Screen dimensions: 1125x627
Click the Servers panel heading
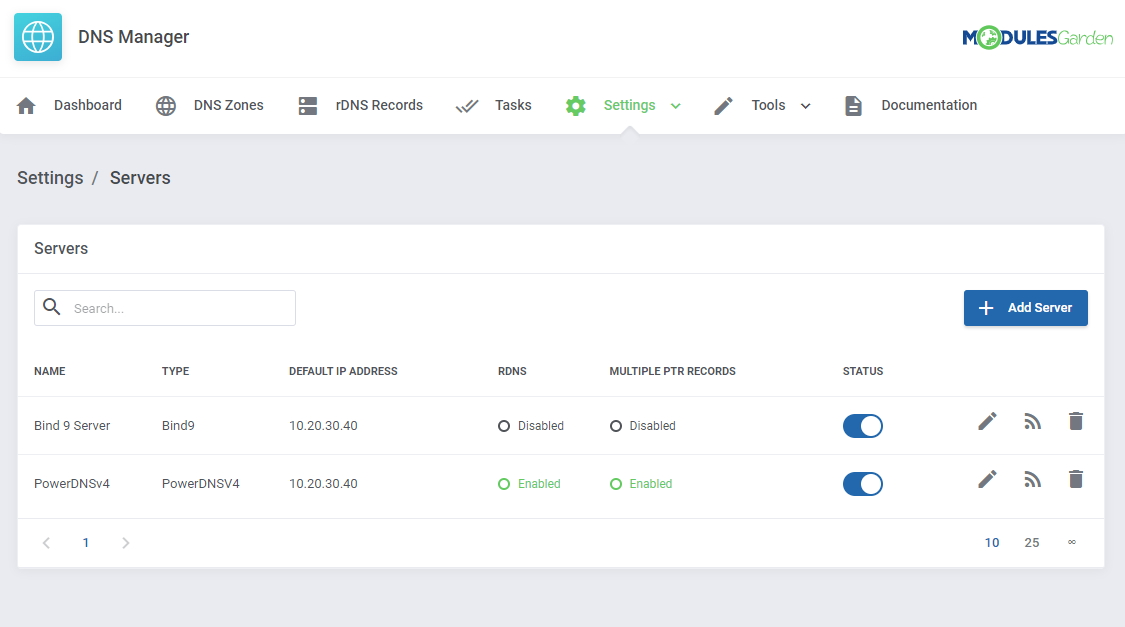61,248
